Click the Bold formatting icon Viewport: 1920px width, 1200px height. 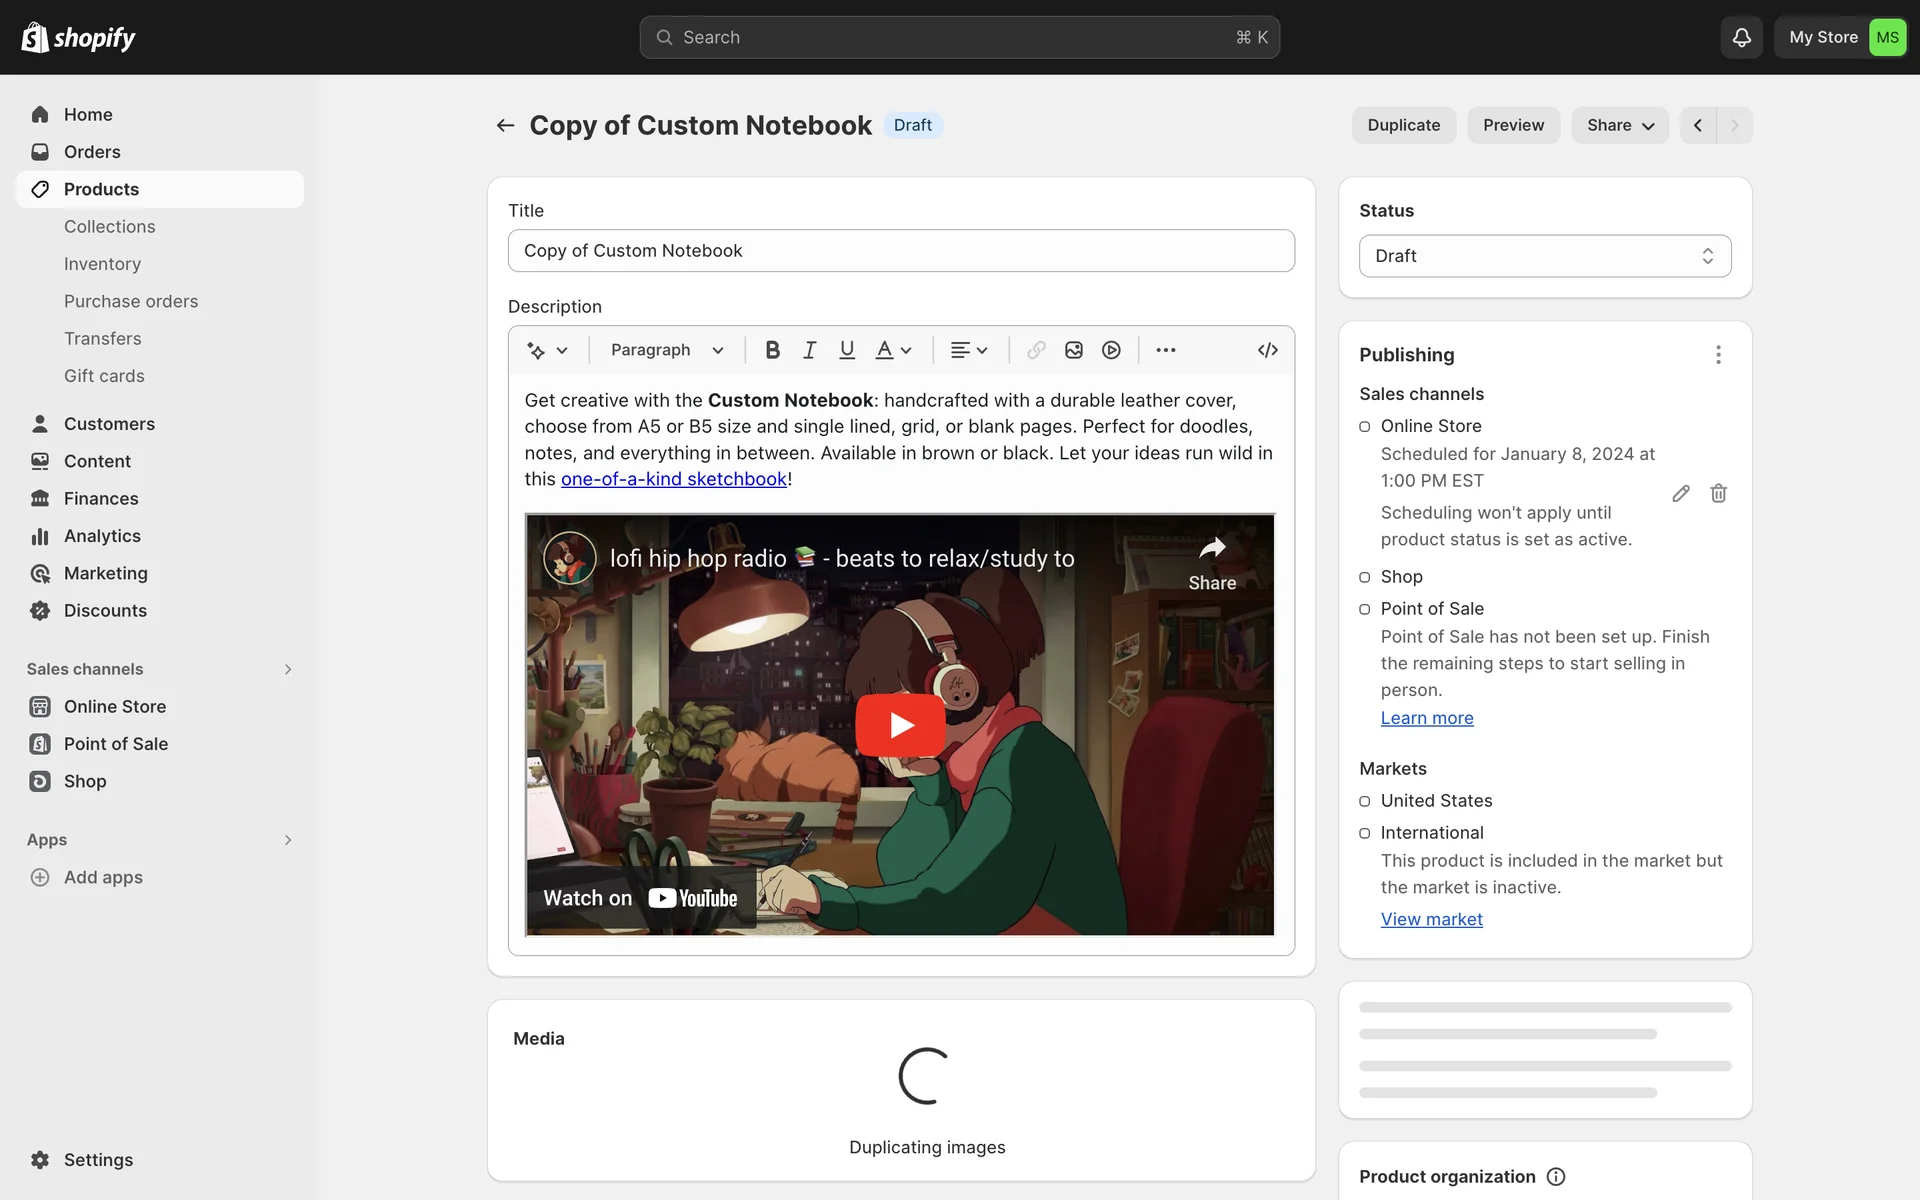(x=772, y=350)
